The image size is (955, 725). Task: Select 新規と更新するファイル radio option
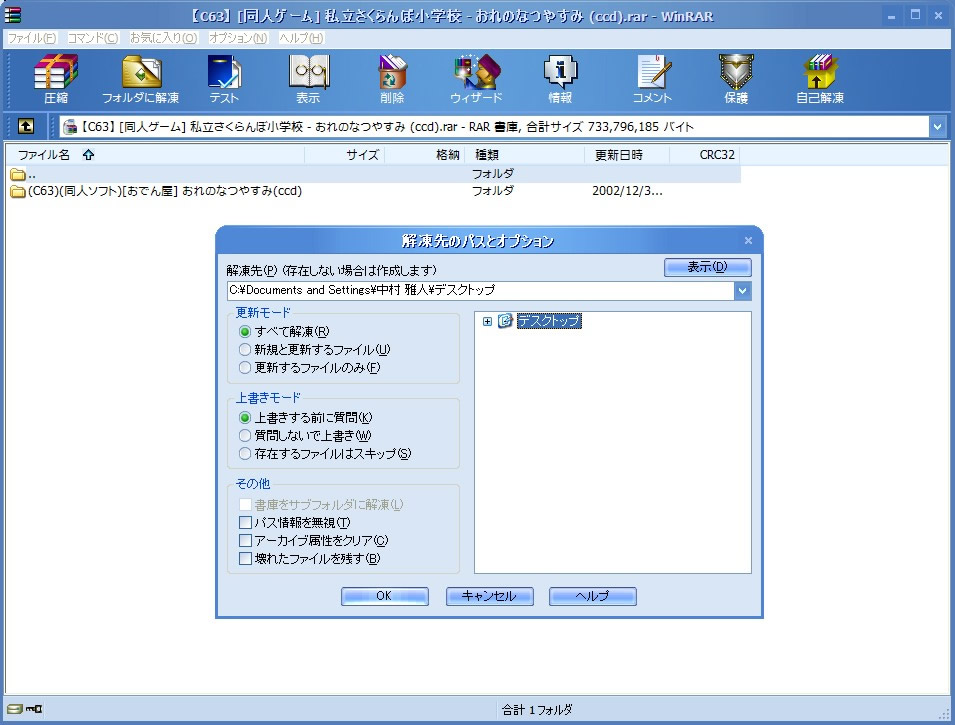tap(245, 350)
